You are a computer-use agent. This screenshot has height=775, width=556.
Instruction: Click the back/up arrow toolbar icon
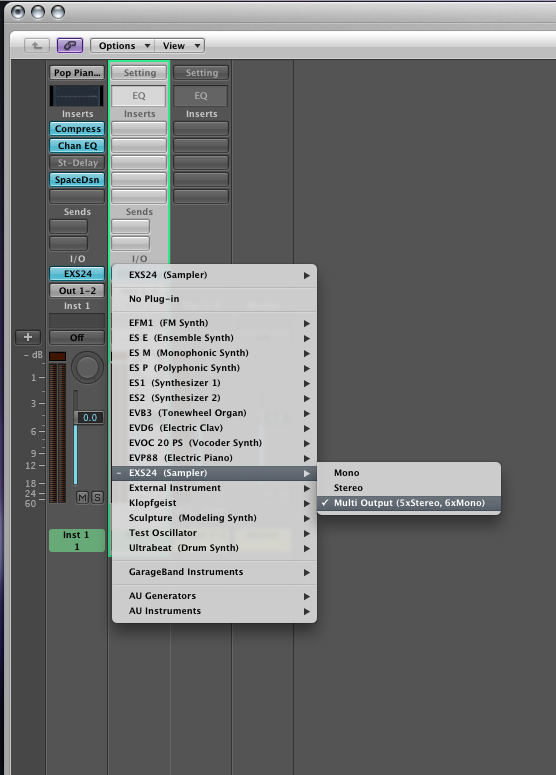coord(37,45)
